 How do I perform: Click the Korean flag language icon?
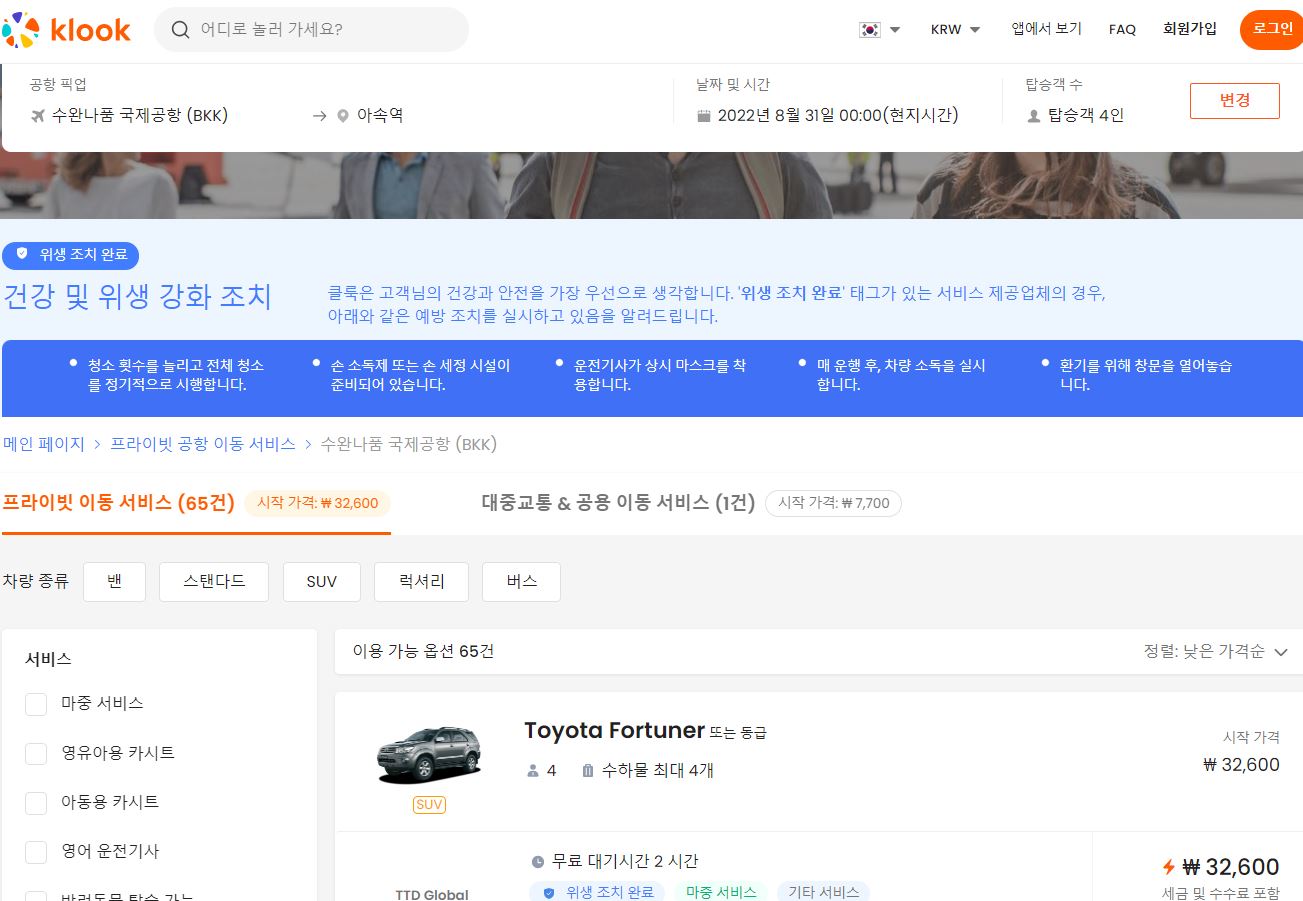pos(869,29)
